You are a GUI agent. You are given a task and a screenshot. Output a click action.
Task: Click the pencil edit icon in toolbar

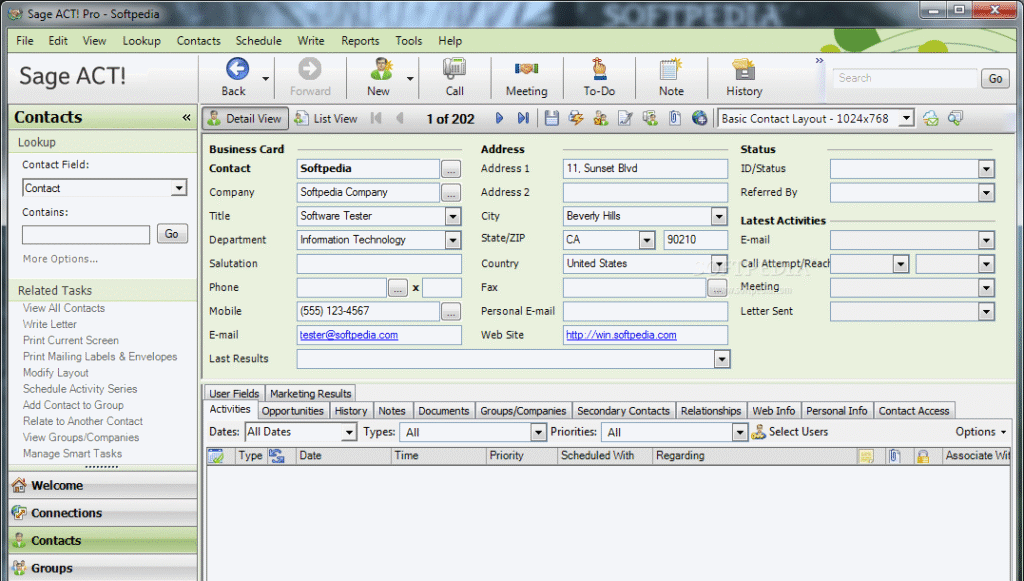(625, 118)
